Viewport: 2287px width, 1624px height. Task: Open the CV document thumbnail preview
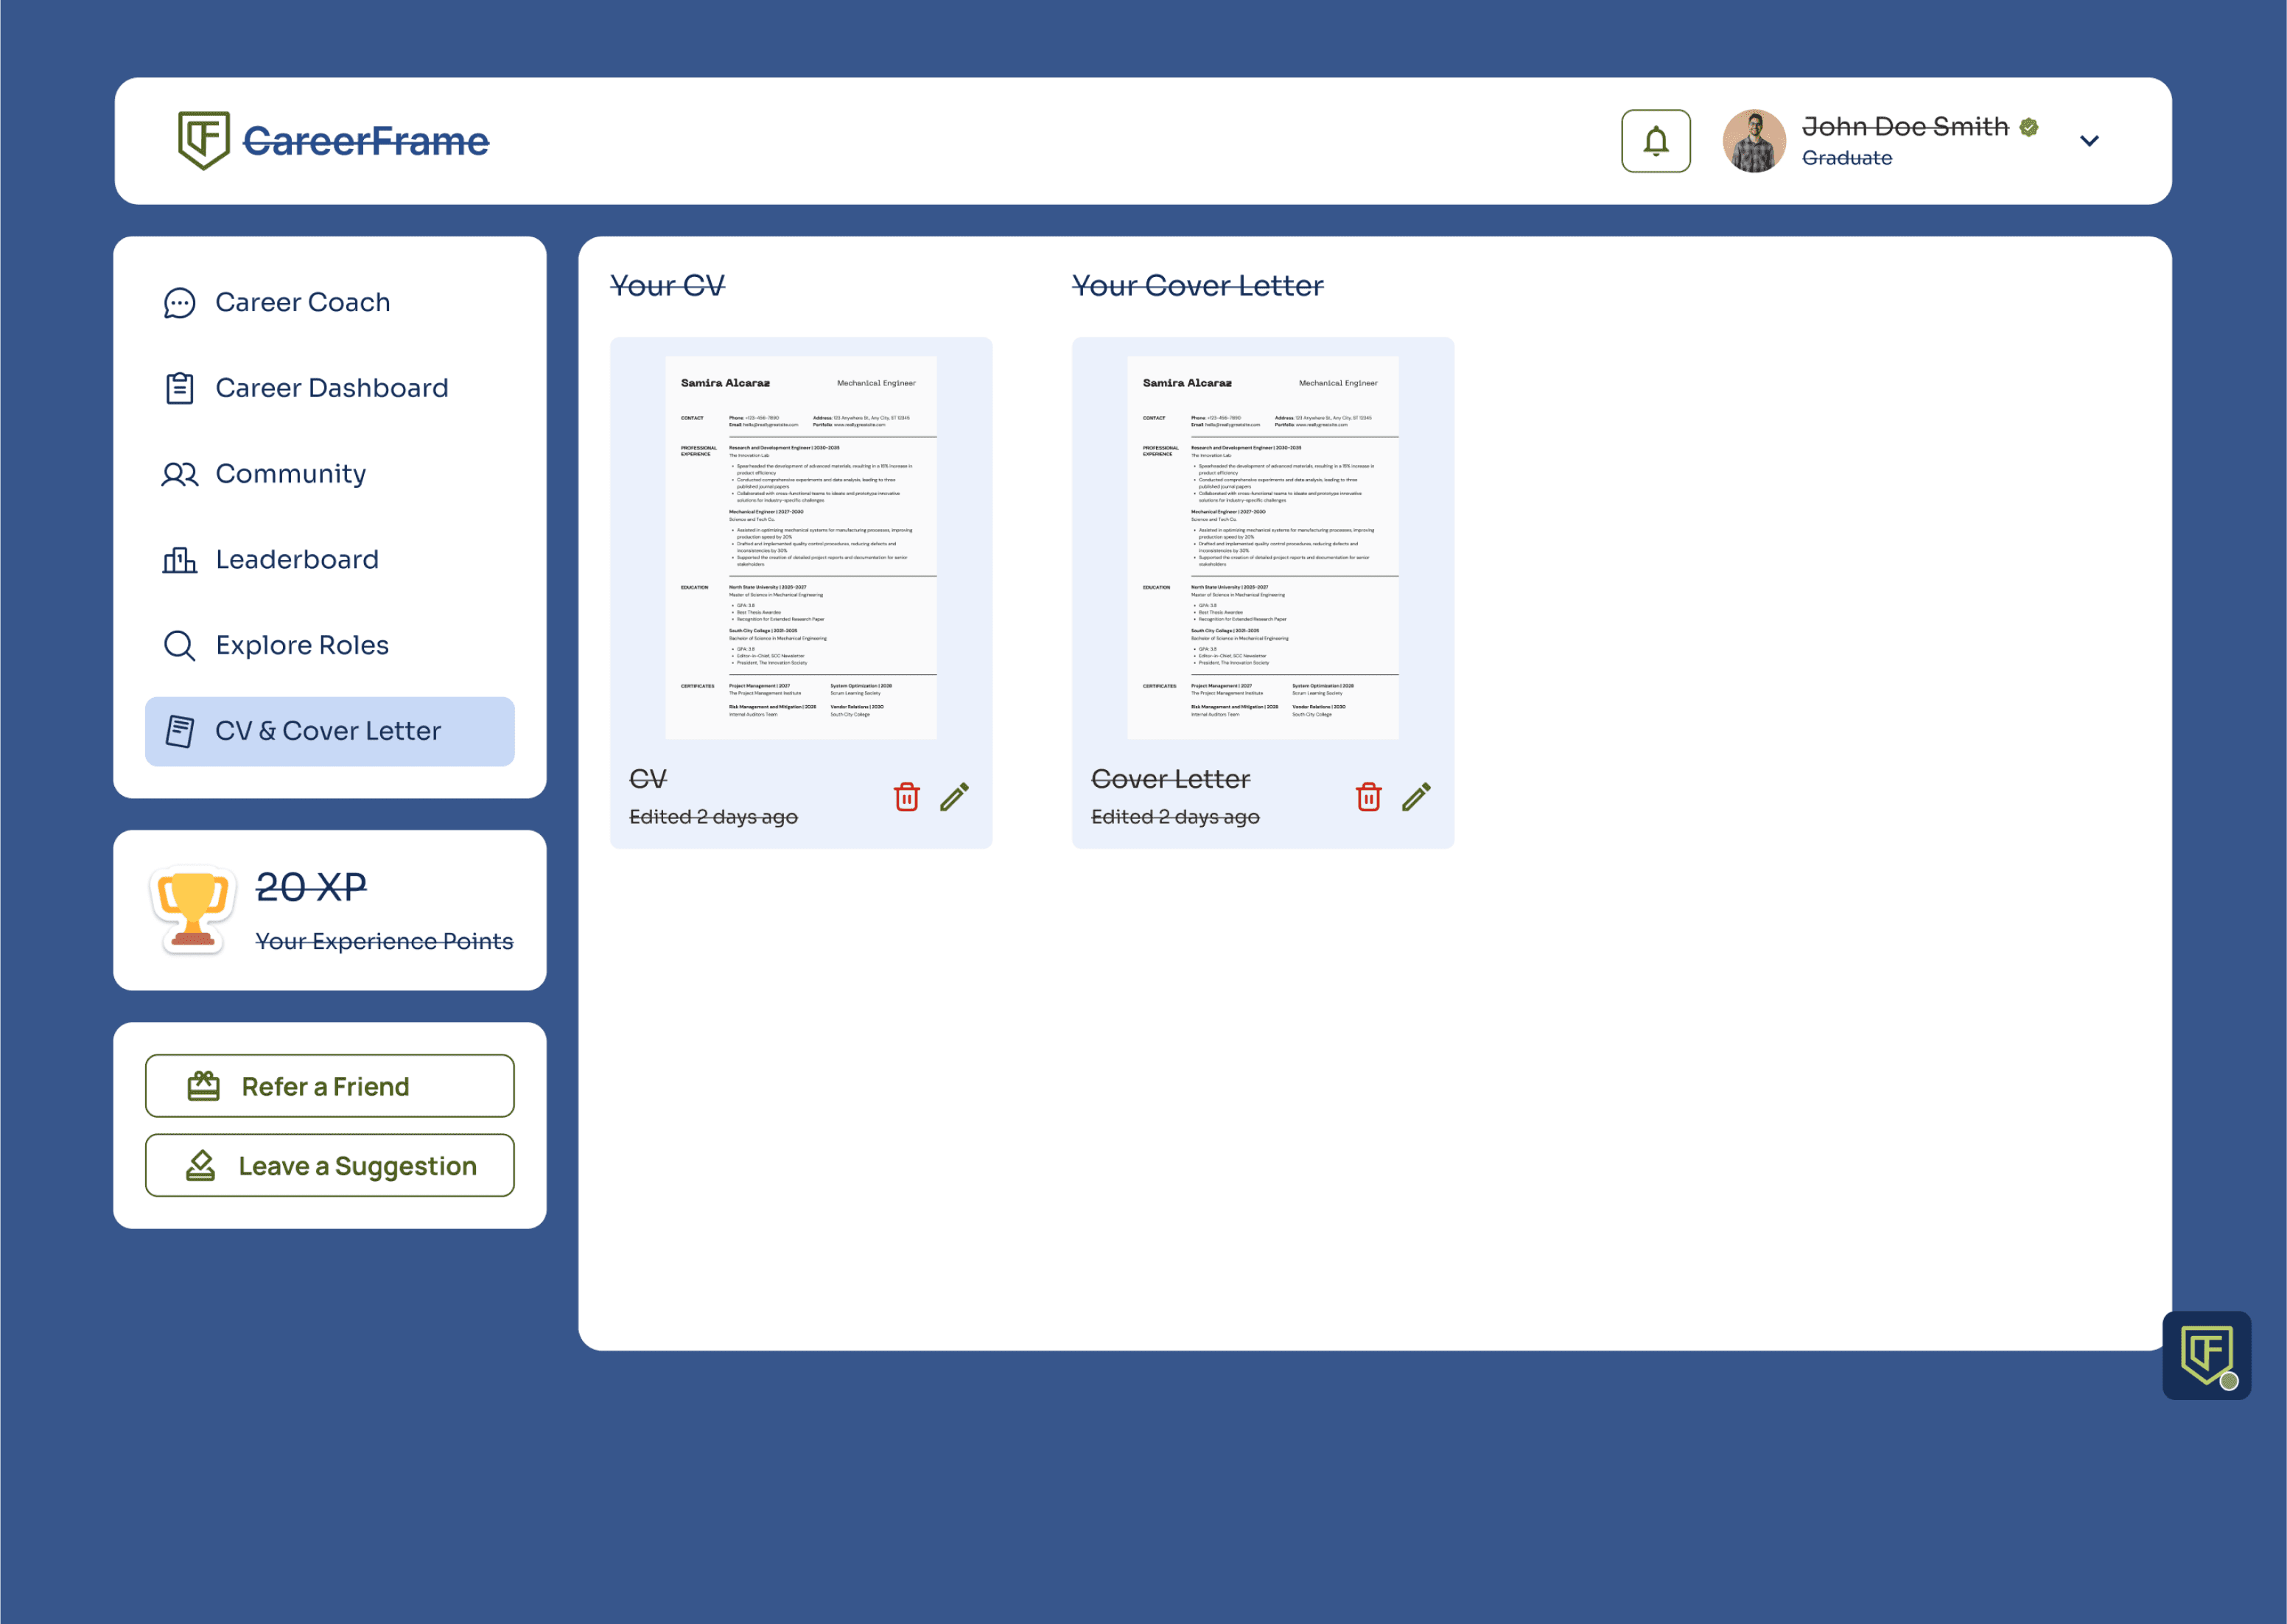[x=800, y=547]
